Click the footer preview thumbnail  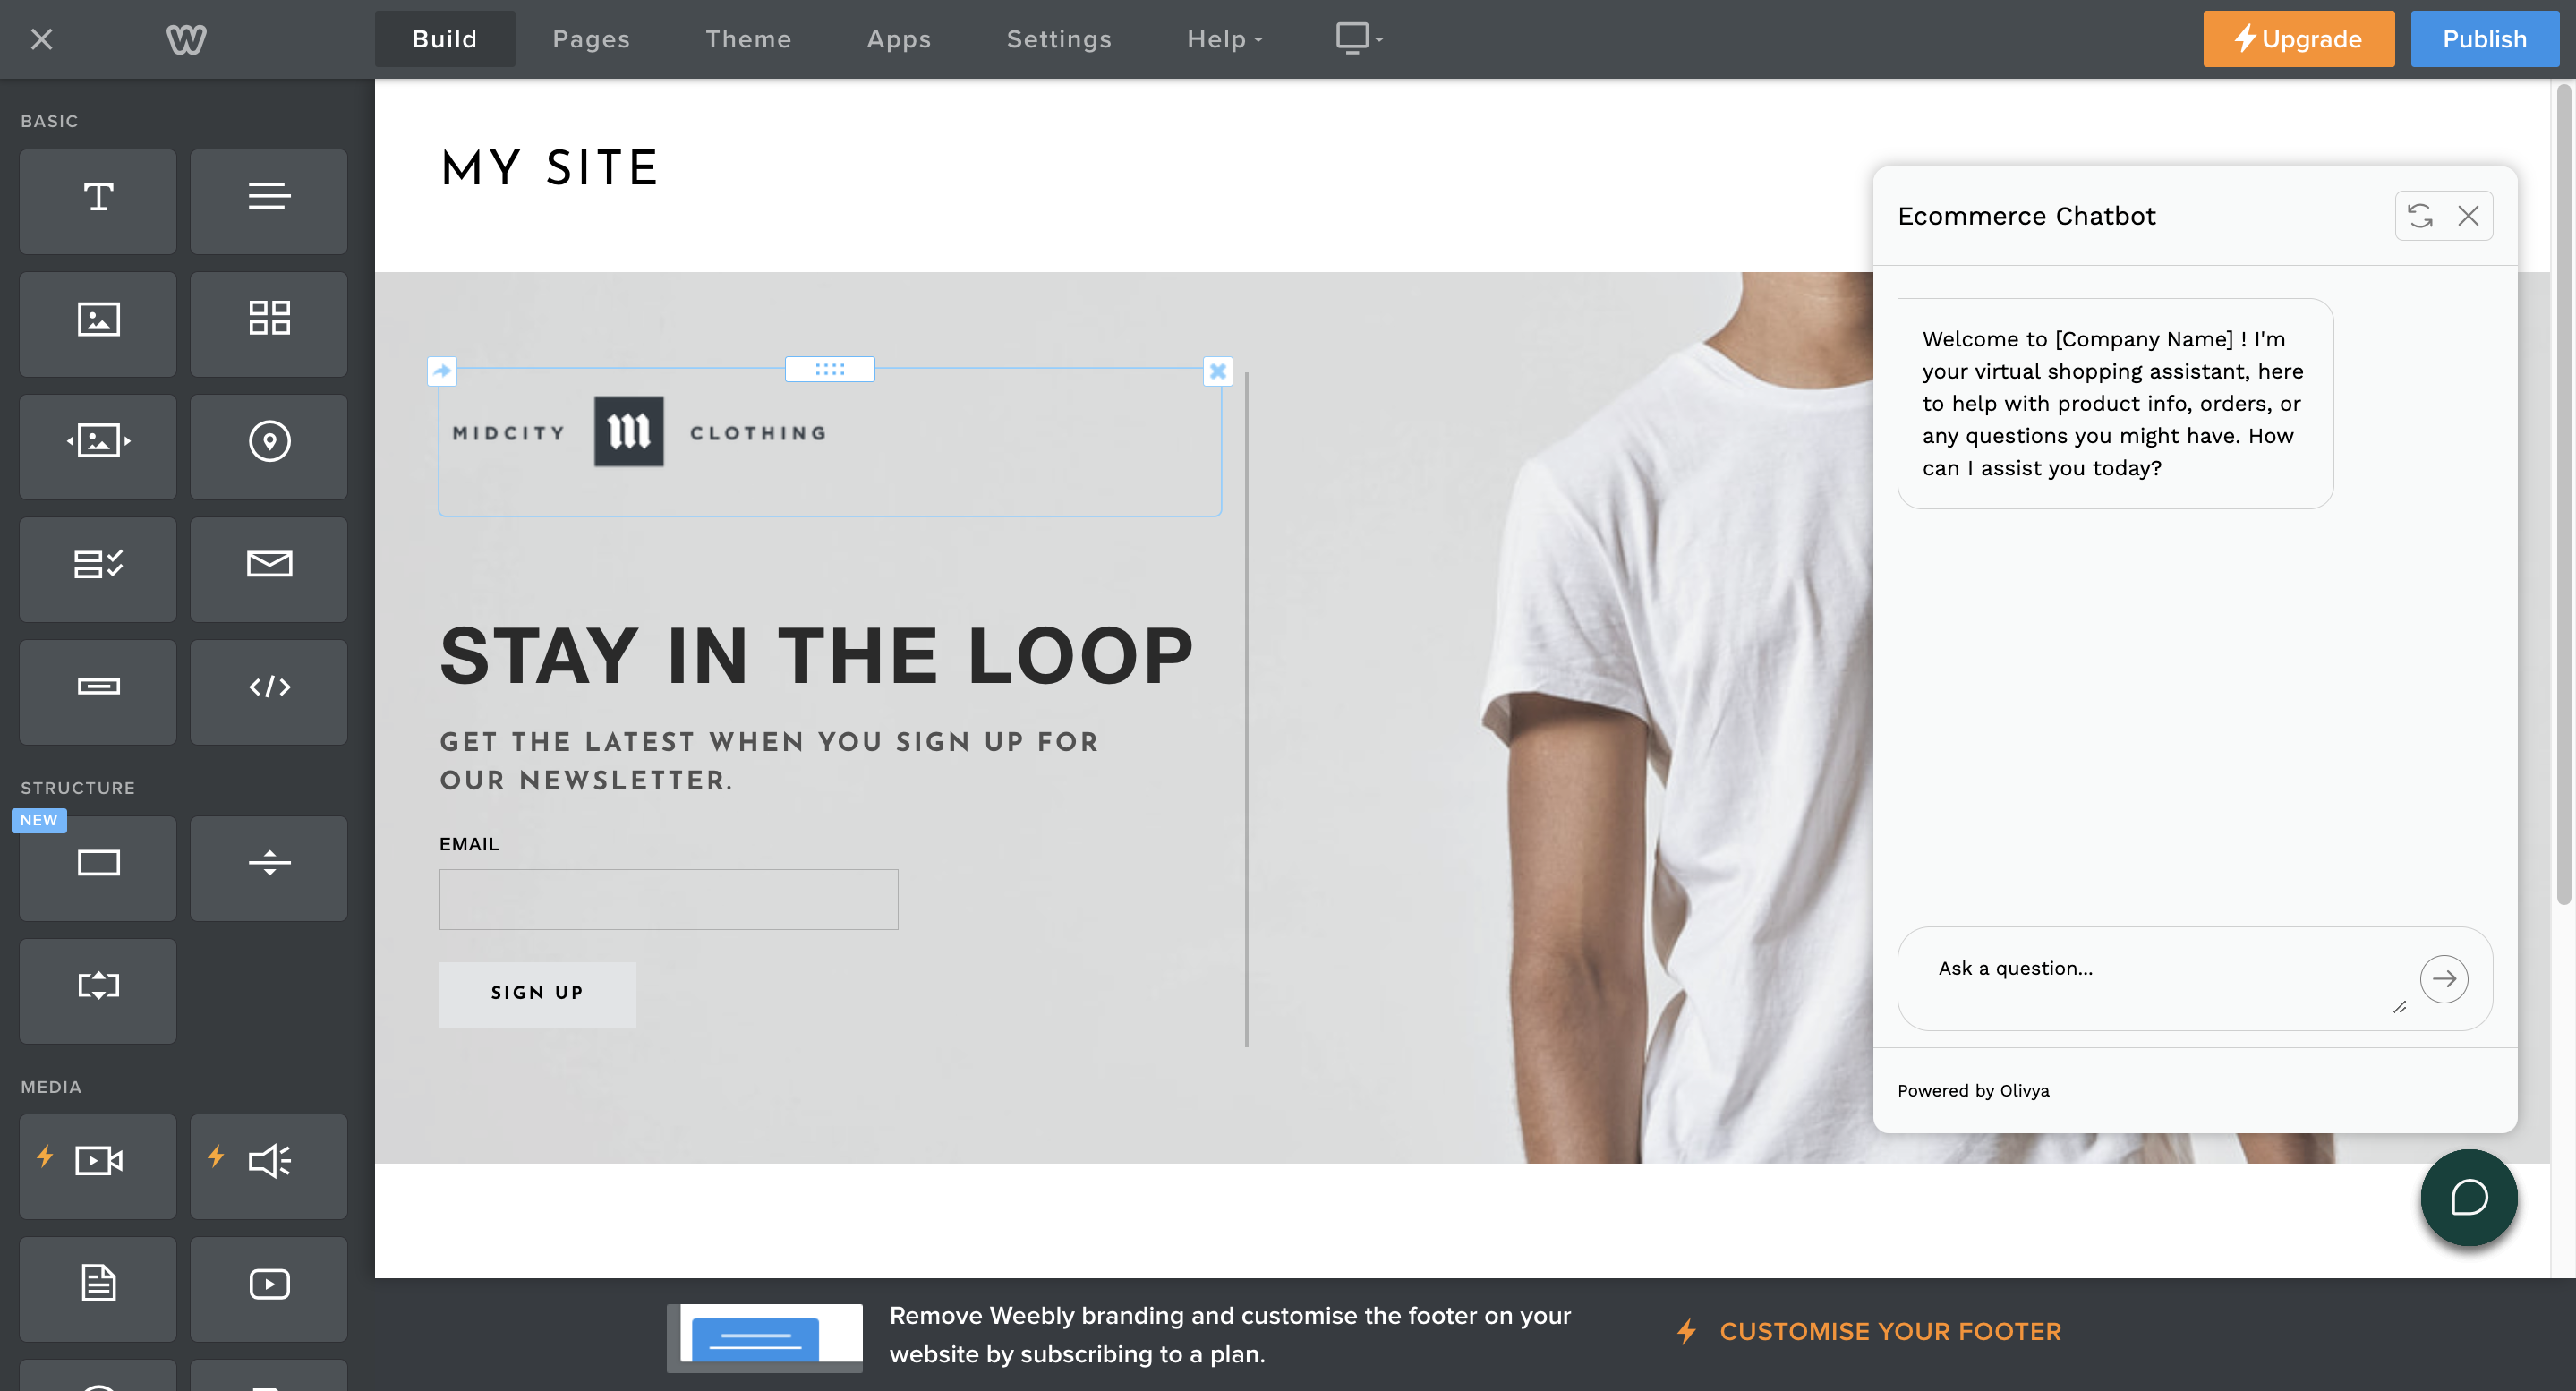pyautogui.click(x=765, y=1337)
